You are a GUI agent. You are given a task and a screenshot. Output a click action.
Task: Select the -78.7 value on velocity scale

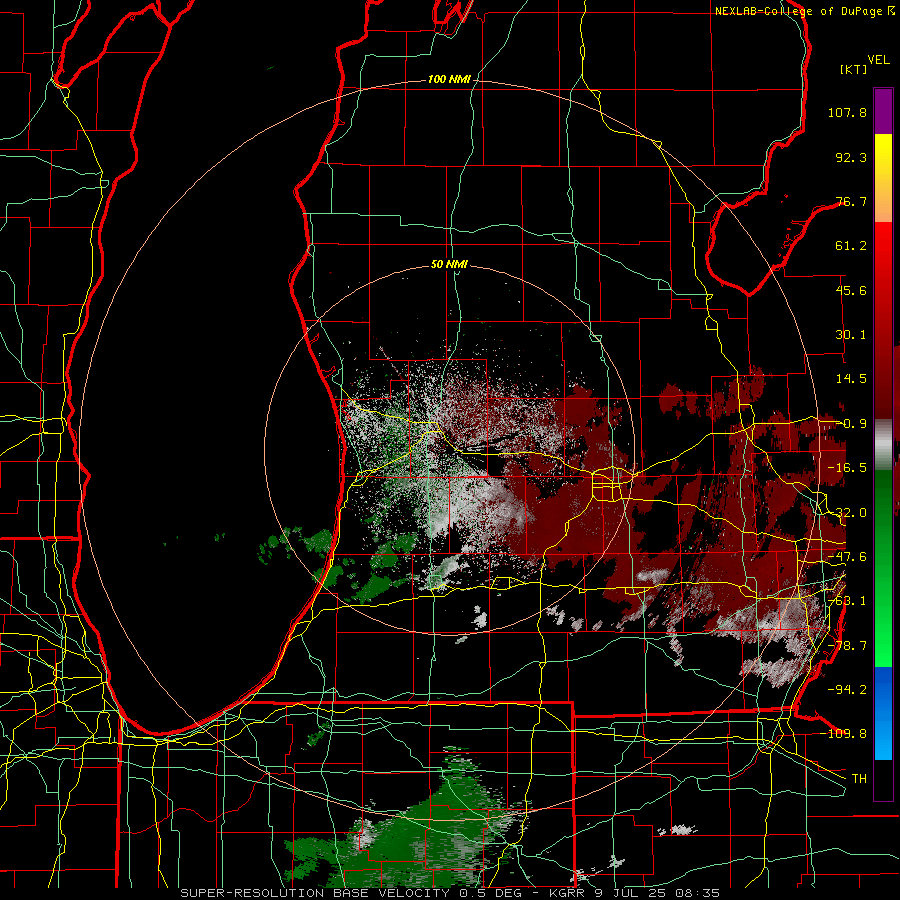(847, 646)
